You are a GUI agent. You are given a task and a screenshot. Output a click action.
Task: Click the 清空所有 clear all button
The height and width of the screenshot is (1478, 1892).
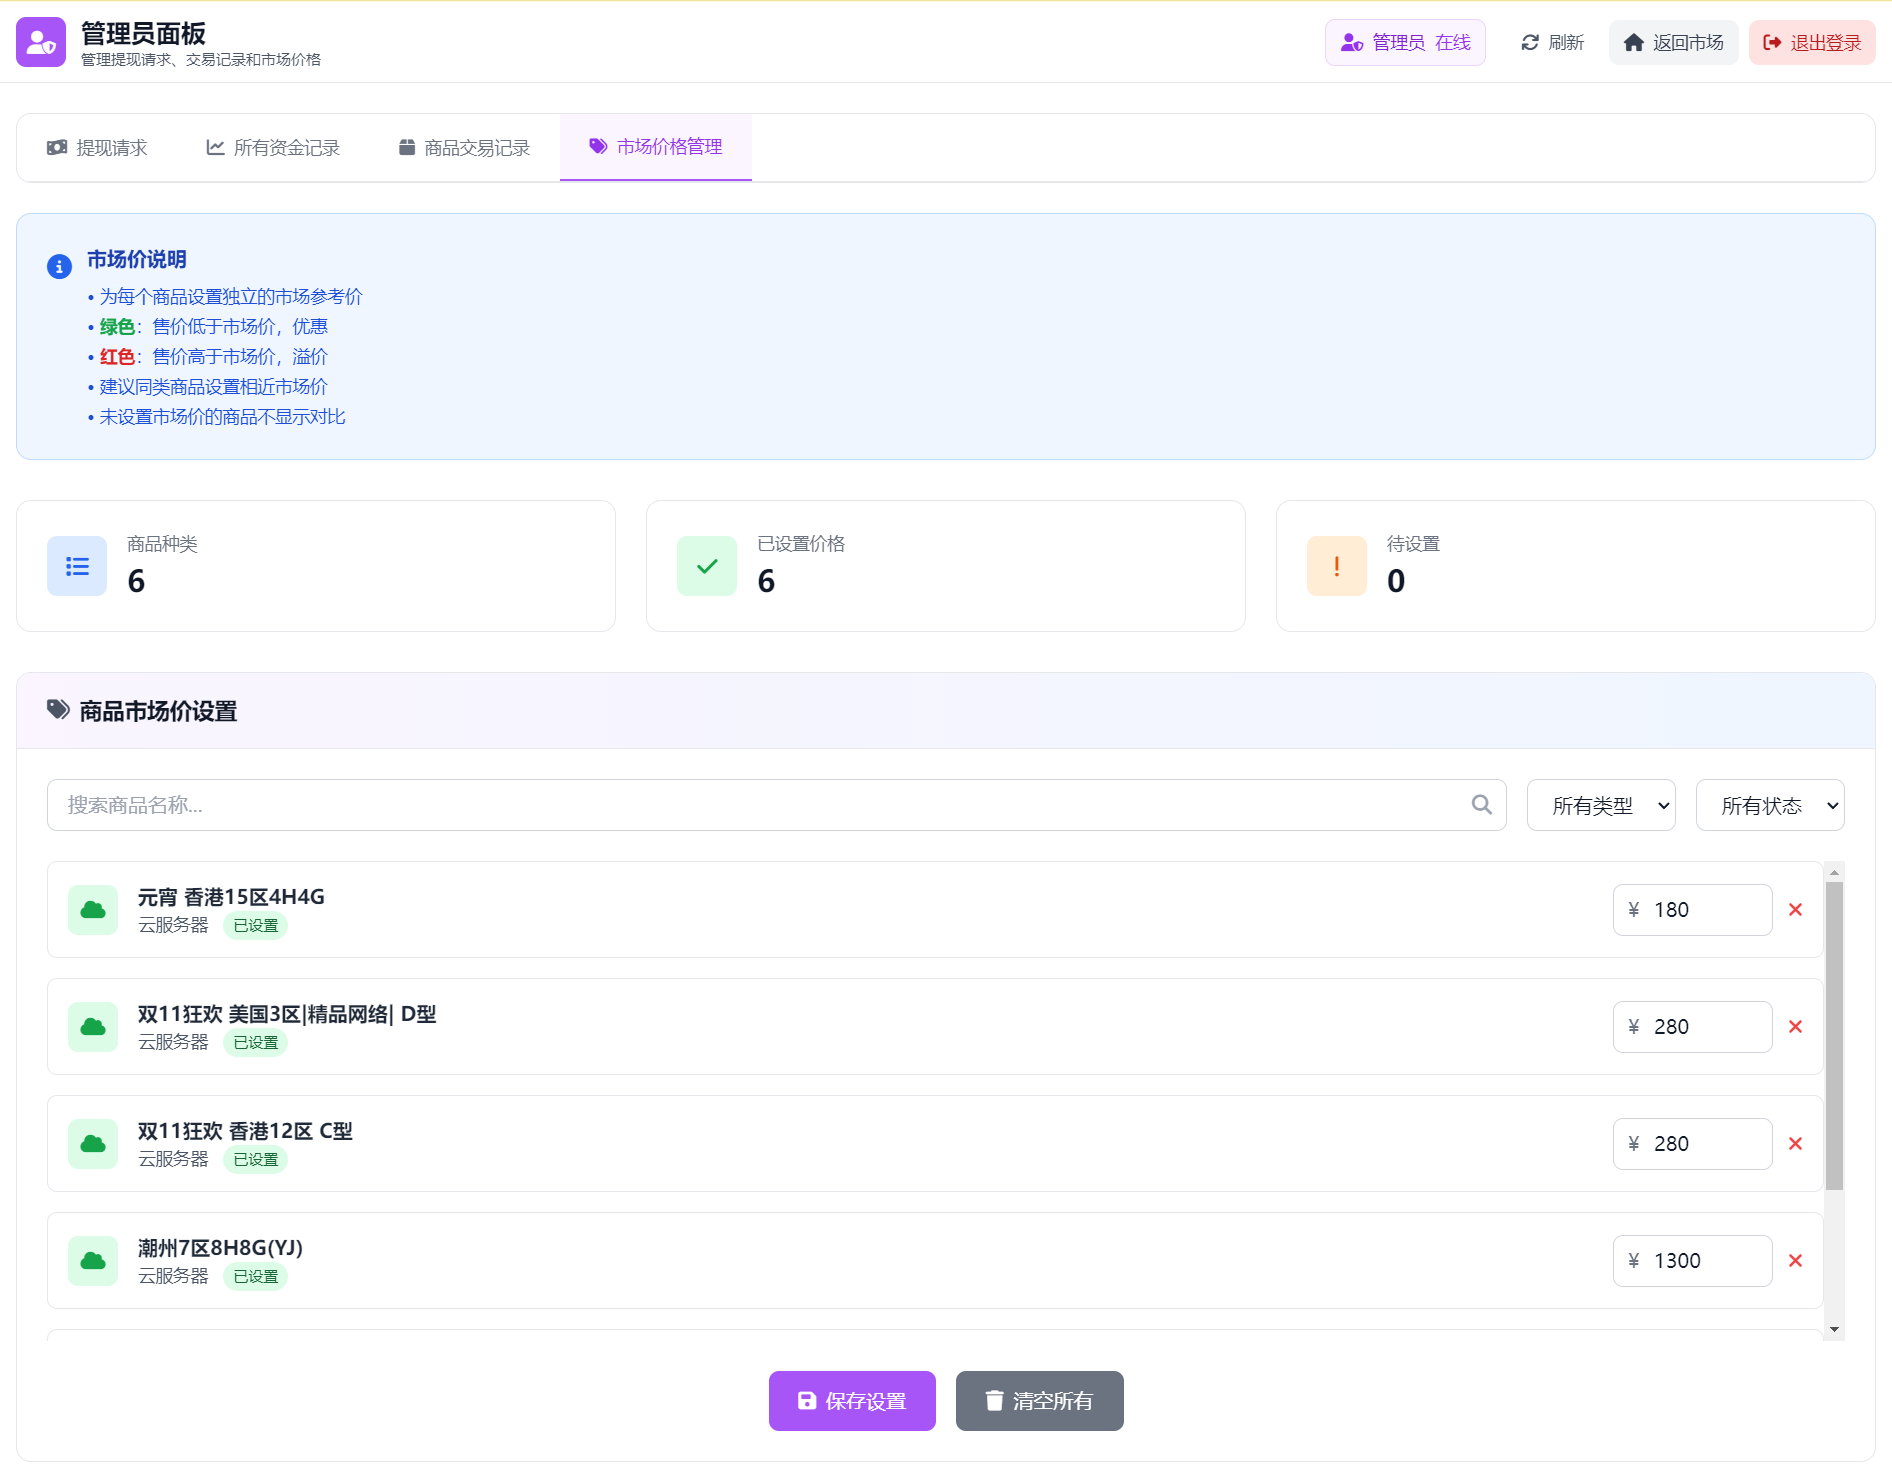pyautogui.click(x=1040, y=1401)
